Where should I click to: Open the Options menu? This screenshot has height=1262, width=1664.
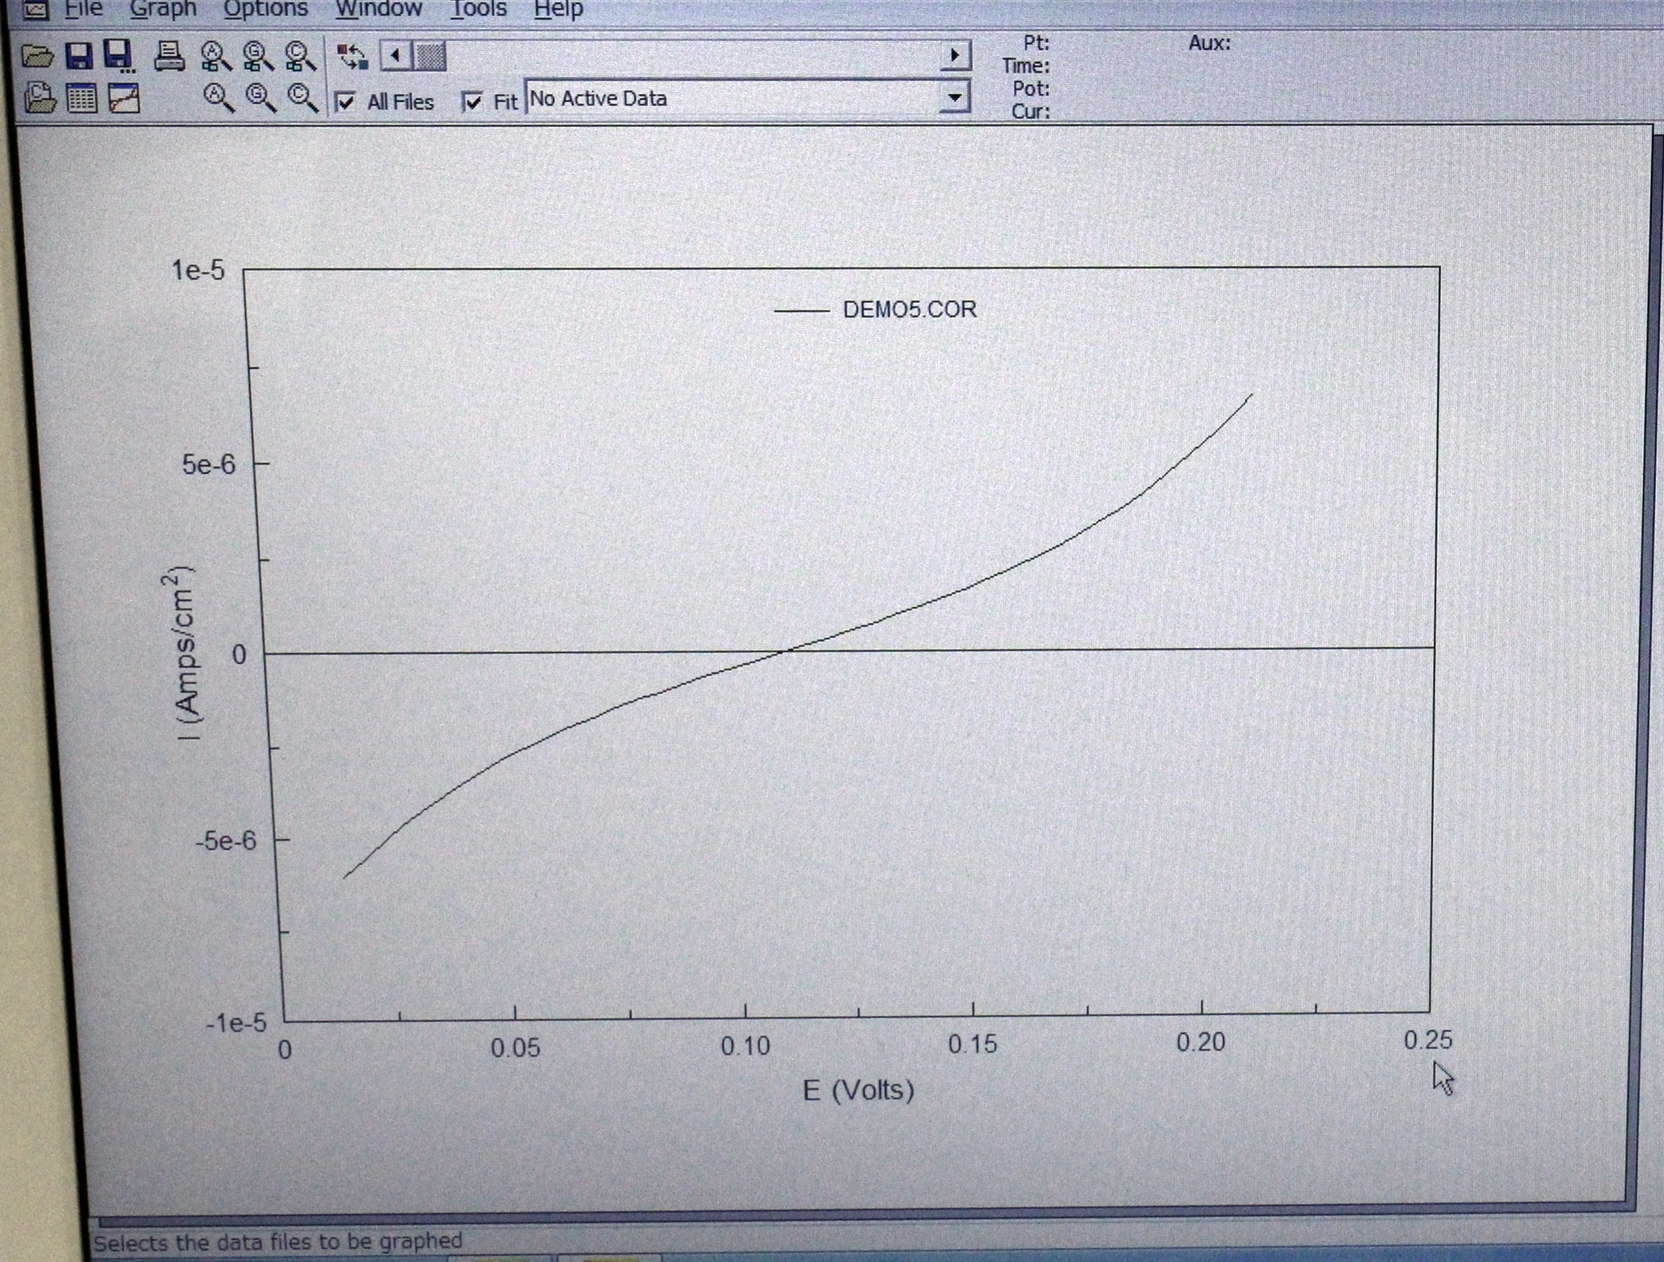click(265, 10)
